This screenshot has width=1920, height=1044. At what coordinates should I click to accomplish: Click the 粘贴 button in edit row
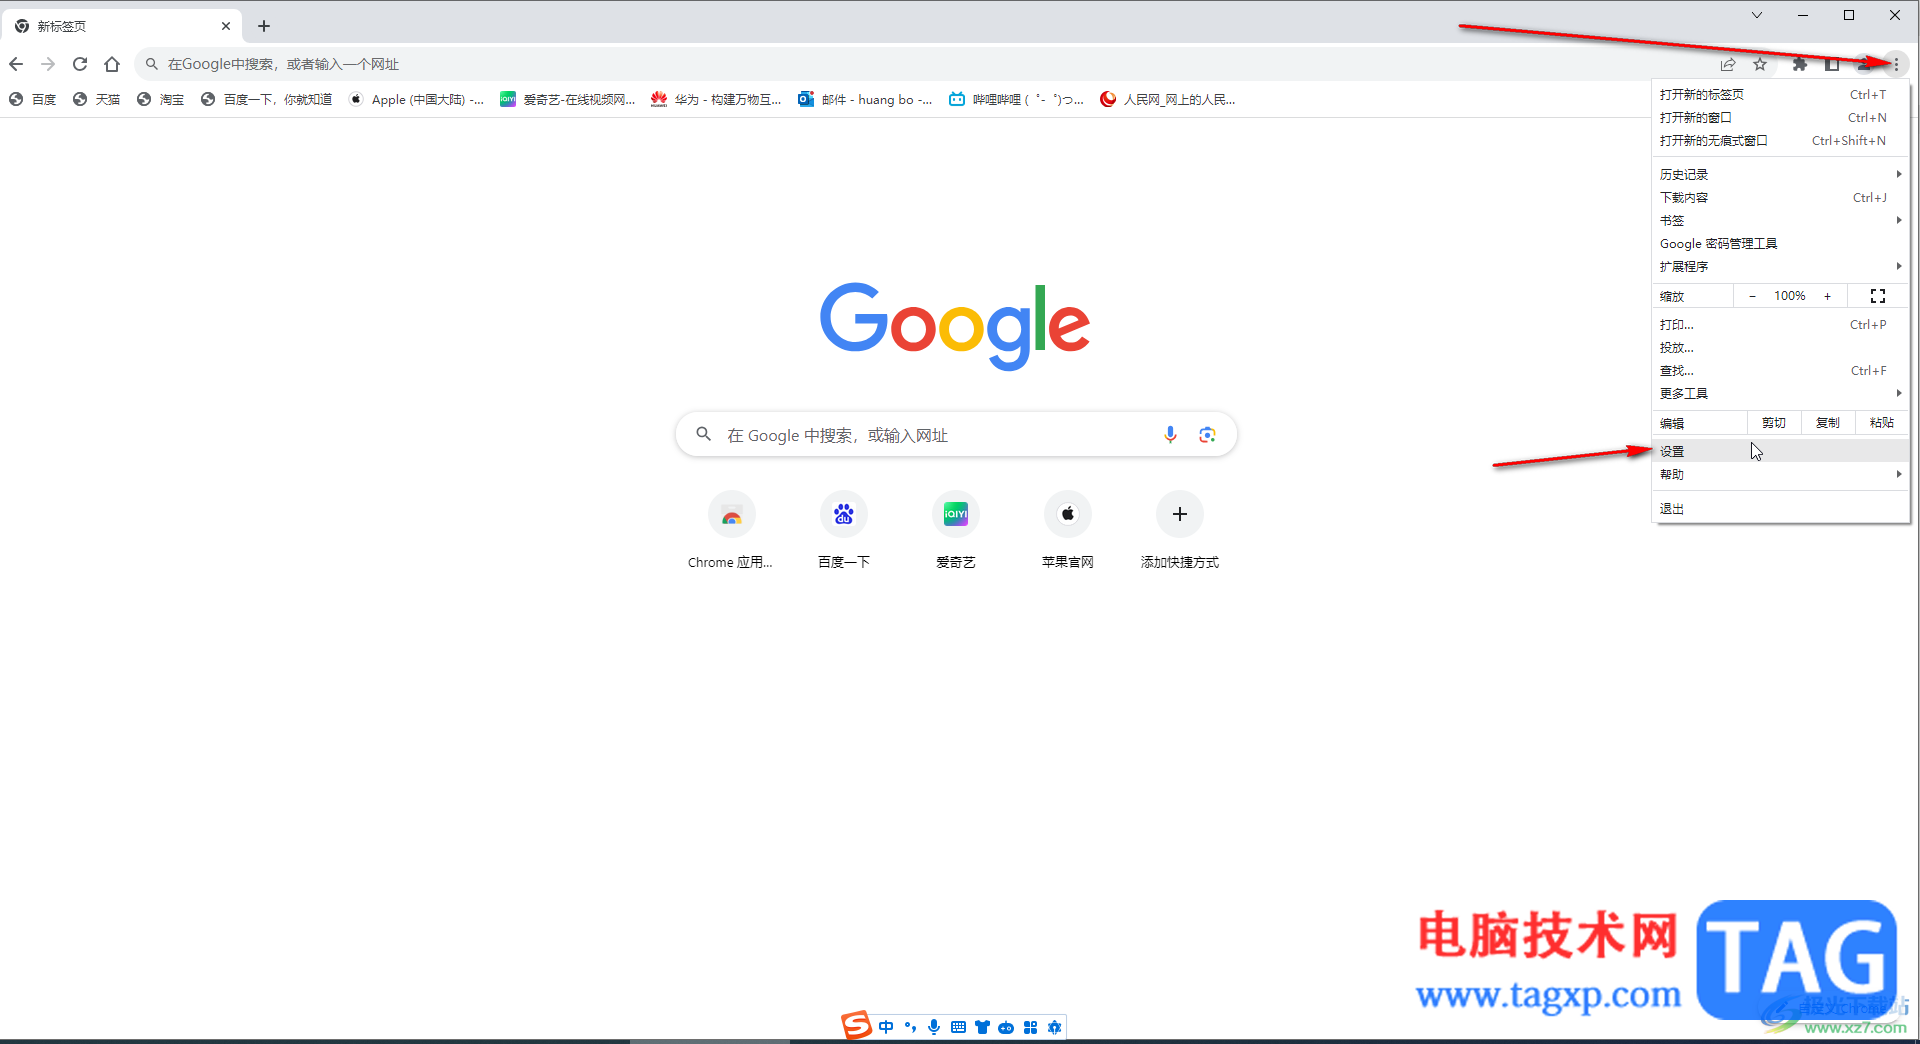(1882, 423)
